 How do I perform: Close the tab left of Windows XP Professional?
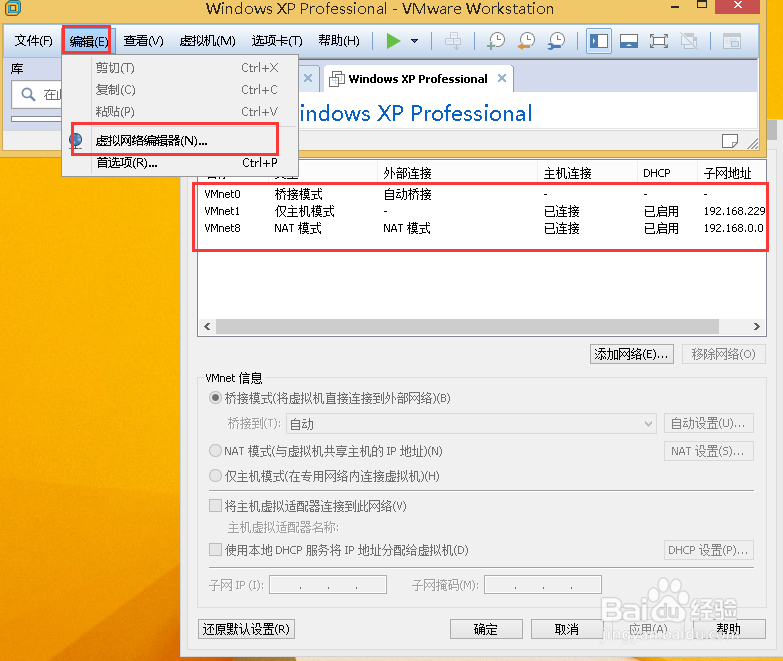click(308, 78)
